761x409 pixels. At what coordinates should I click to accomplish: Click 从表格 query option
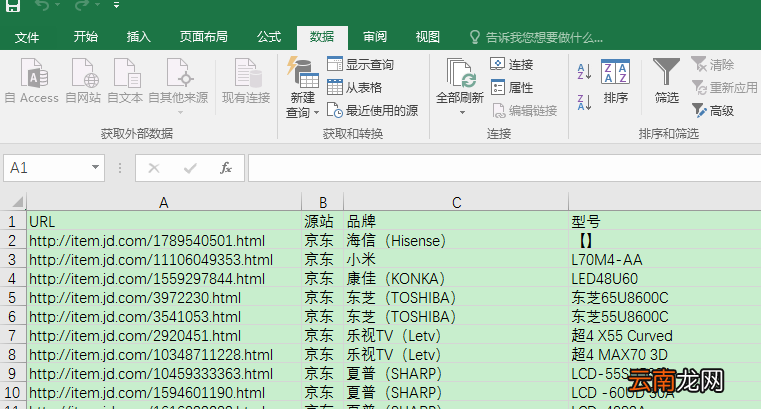(354, 87)
